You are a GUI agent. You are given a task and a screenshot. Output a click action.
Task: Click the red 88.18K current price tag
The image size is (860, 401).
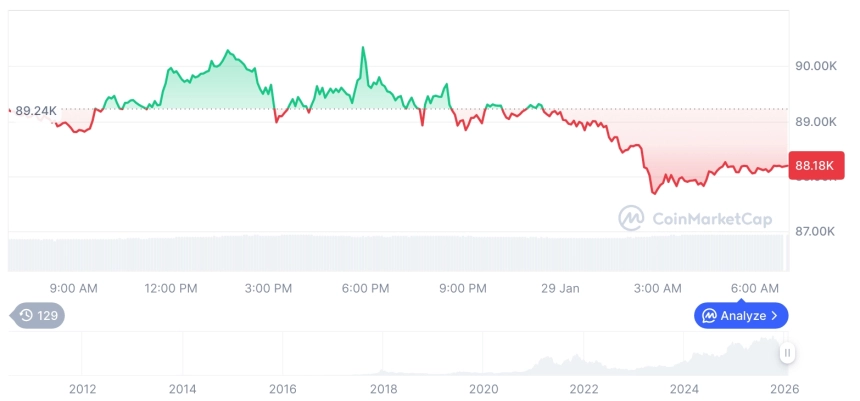[817, 165]
